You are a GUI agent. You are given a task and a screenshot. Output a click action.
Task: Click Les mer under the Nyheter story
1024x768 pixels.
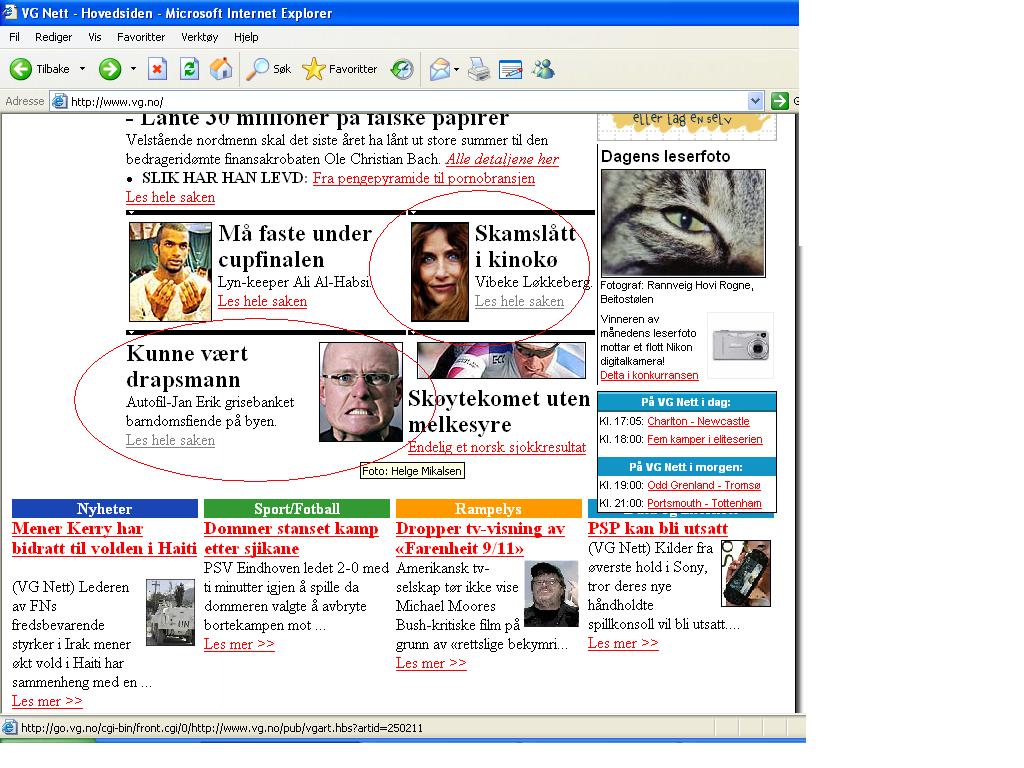[x=47, y=701]
